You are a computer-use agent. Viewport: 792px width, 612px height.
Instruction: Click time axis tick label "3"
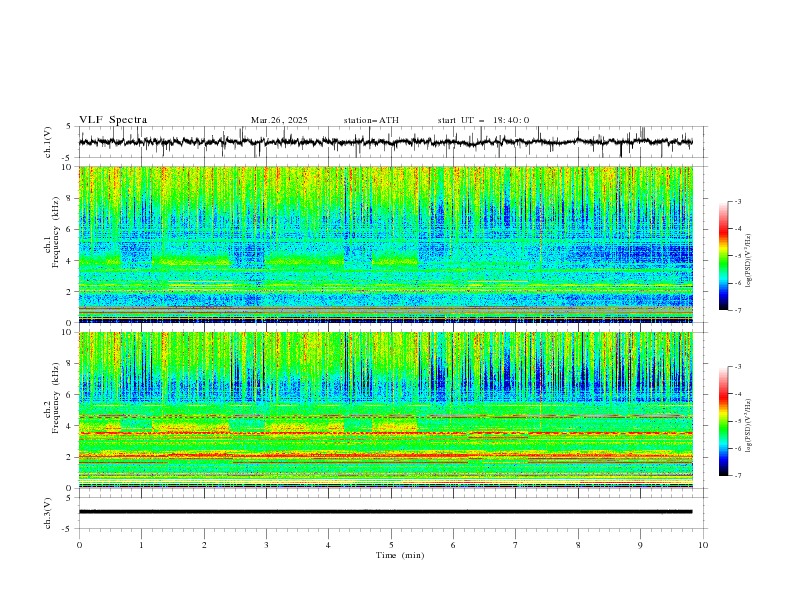(266, 545)
